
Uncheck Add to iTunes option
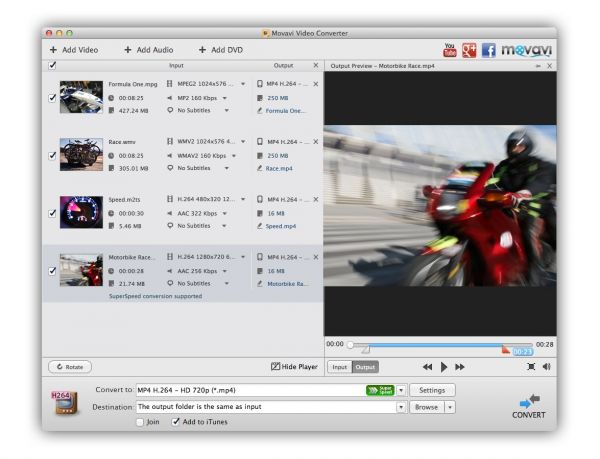pos(175,422)
